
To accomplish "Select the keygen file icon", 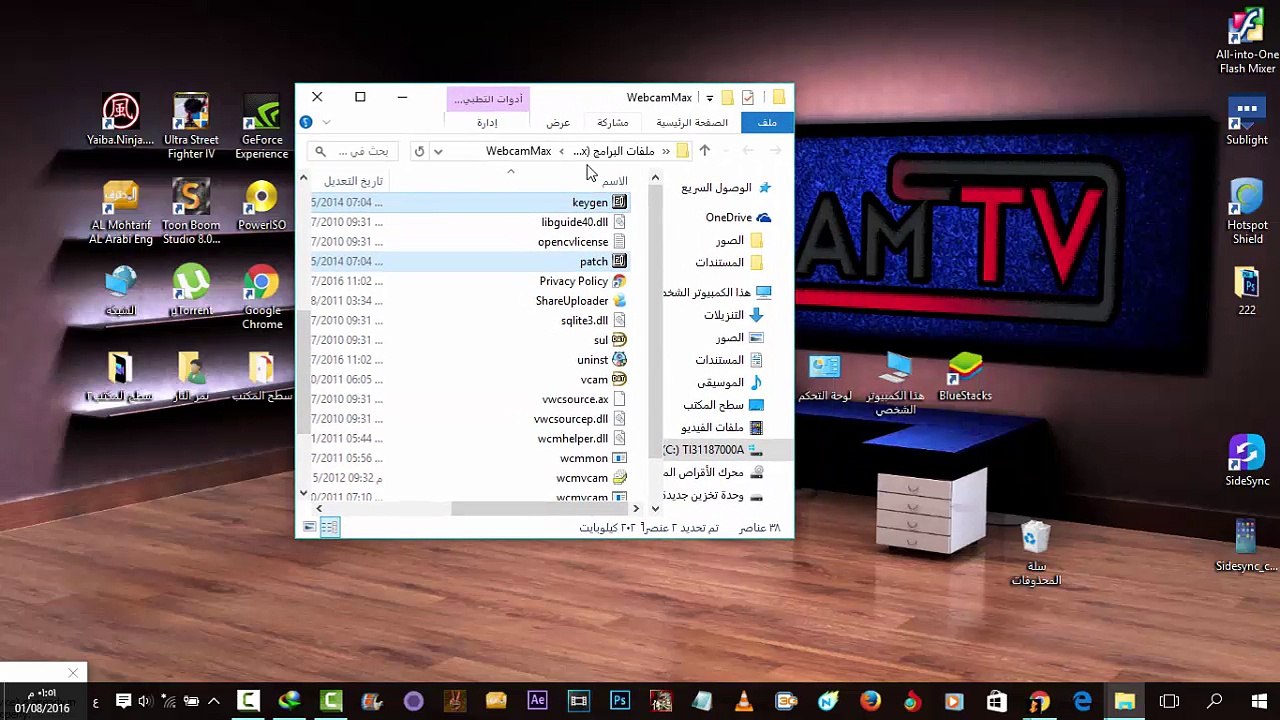I will click(619, 202).
